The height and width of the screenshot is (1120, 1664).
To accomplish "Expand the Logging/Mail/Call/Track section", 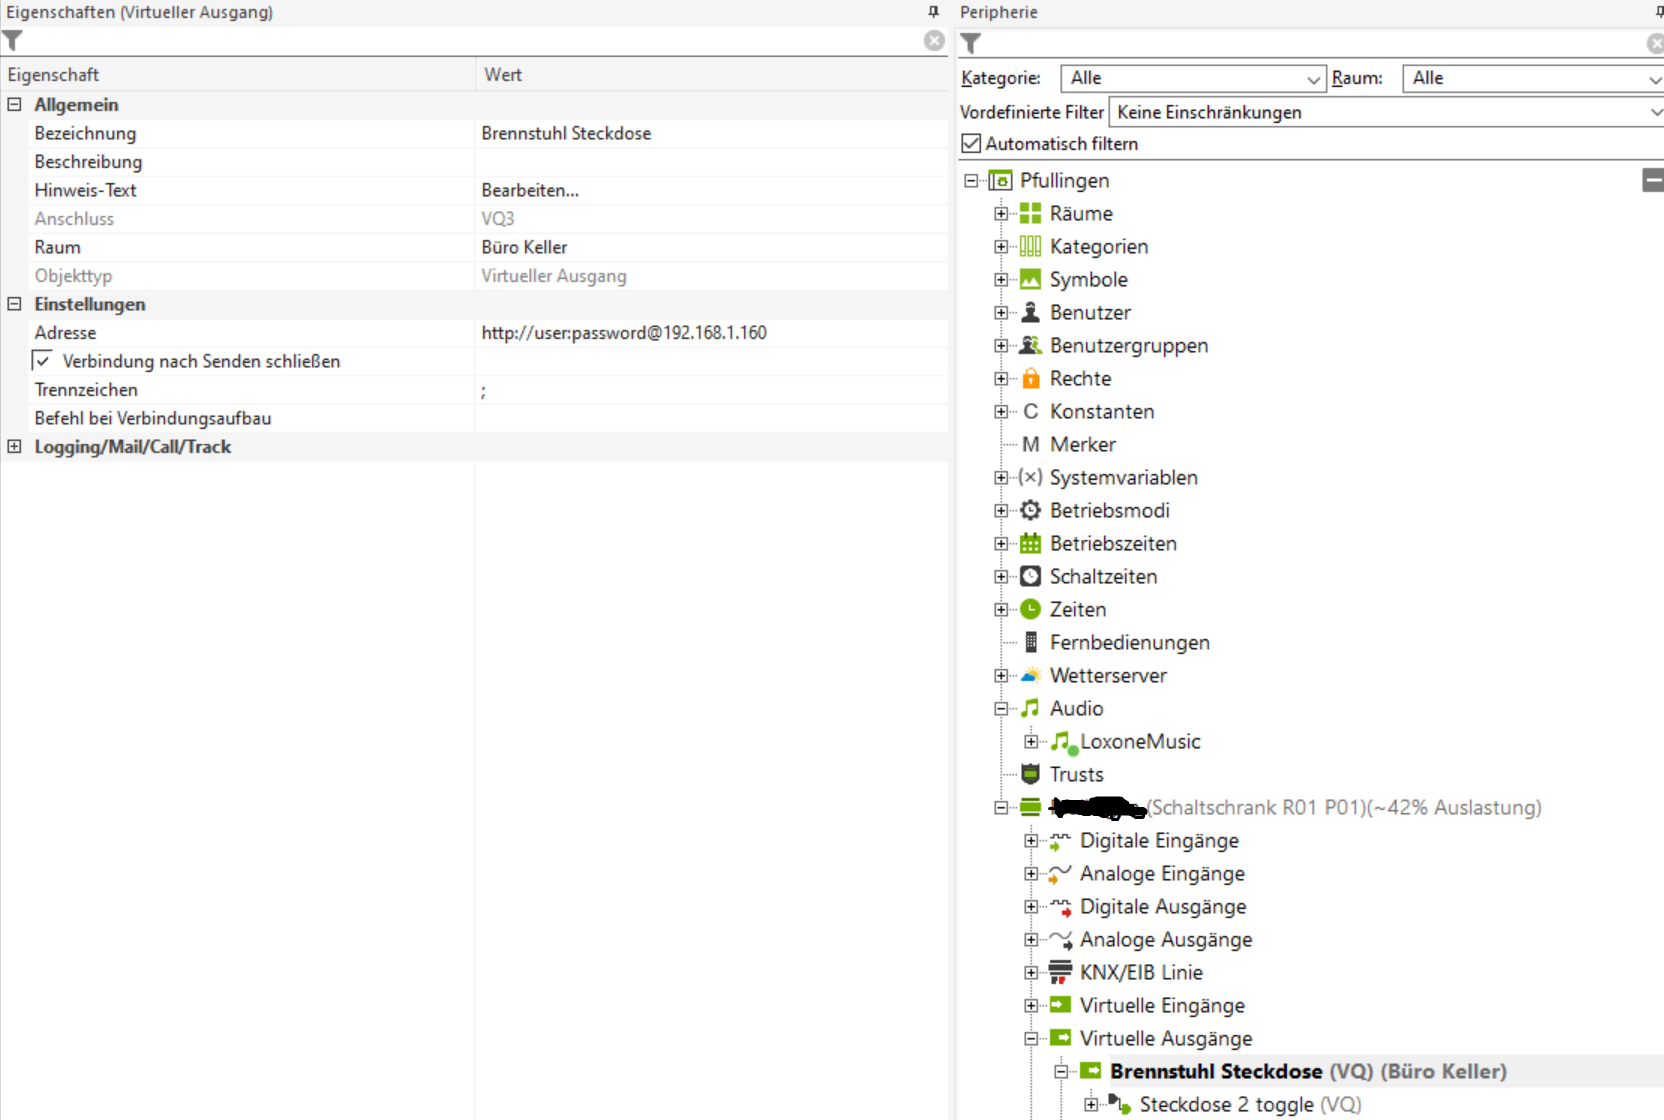I will tap(14, 447).
